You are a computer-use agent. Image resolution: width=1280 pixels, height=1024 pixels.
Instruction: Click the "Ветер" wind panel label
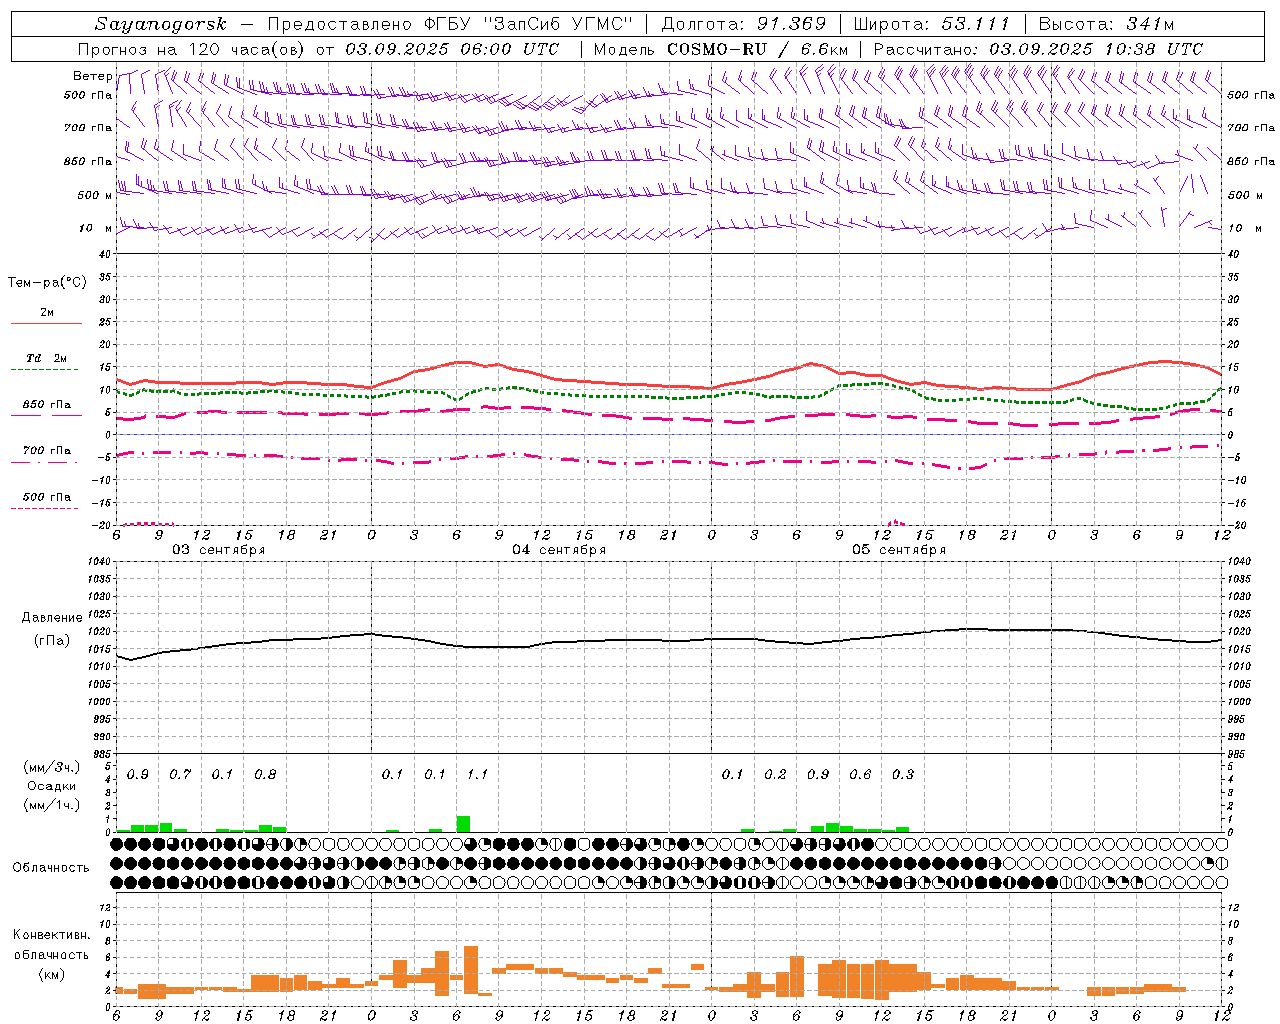point(92,76)
